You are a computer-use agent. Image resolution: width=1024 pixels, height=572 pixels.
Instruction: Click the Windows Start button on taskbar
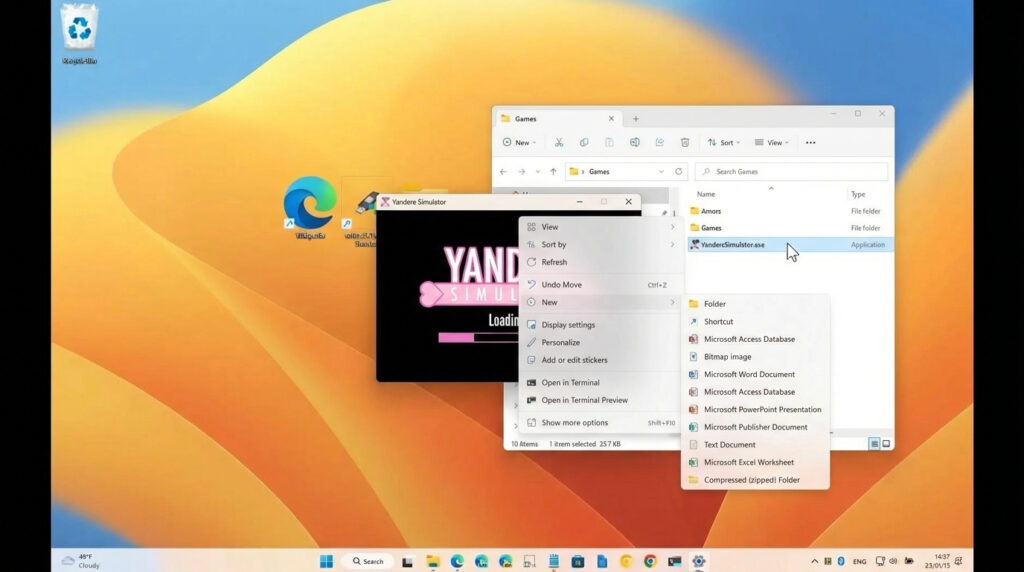[x=326, y=561]
